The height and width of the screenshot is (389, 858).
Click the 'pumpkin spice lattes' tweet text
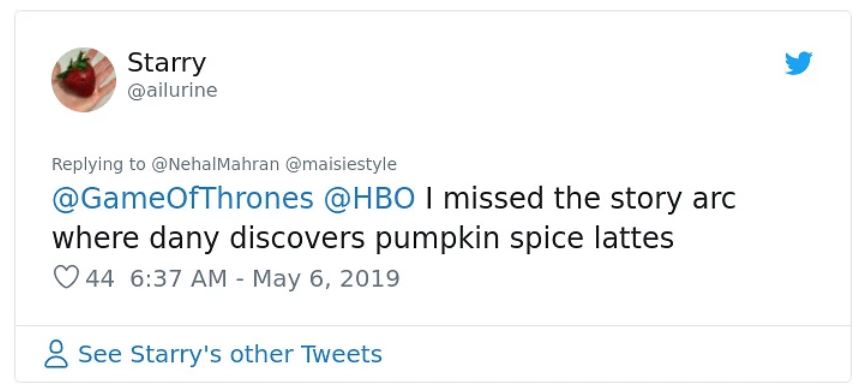click(x=524, y=239)
